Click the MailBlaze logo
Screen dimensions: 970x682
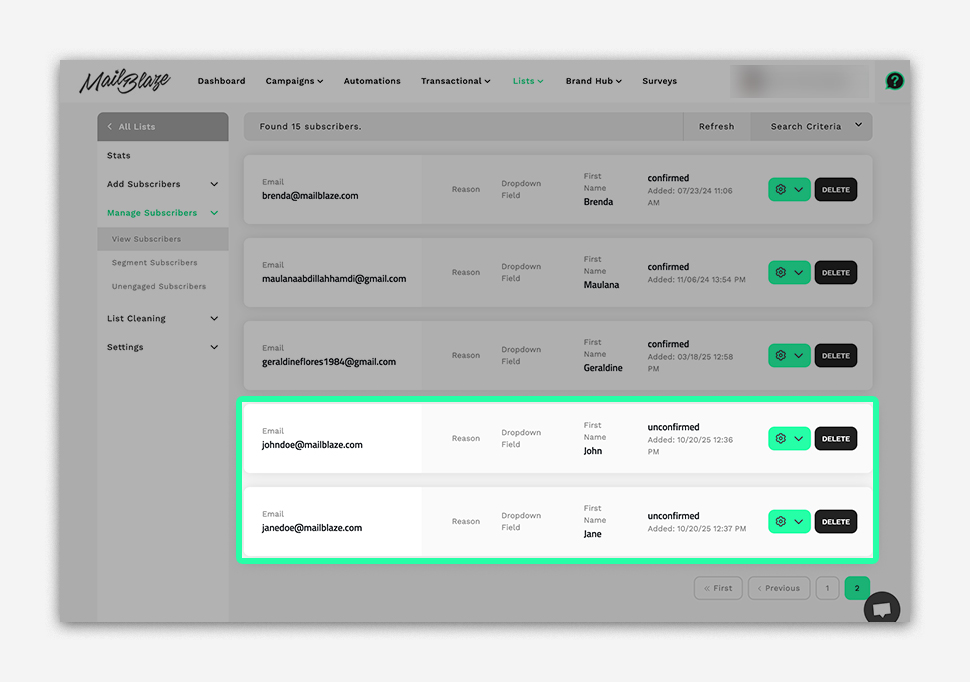pyautogui.click(x=125, y=82)
